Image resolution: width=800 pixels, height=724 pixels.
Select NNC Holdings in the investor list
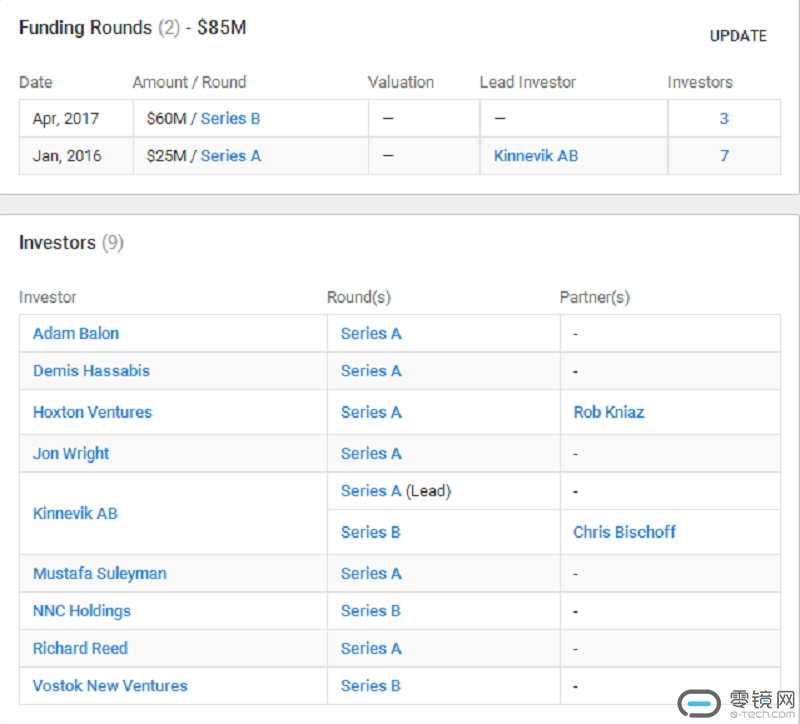[x=82, y=611]
